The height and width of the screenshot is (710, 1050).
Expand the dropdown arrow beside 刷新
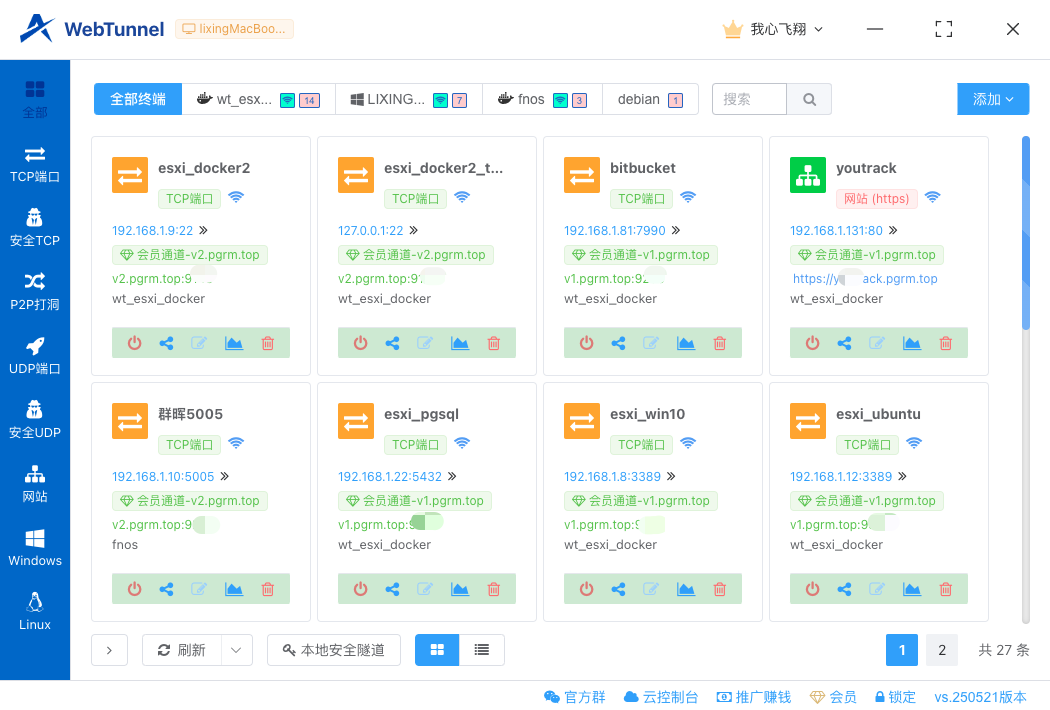236,650
